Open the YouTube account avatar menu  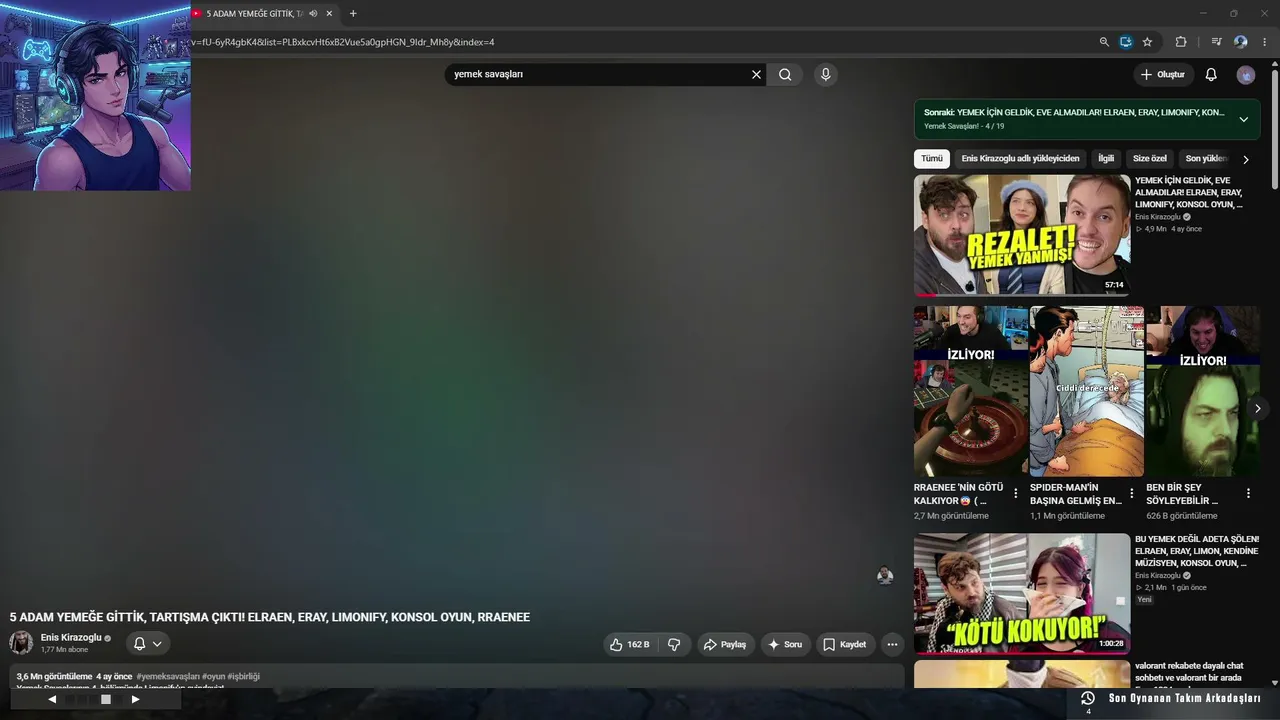coord(1245,75)
